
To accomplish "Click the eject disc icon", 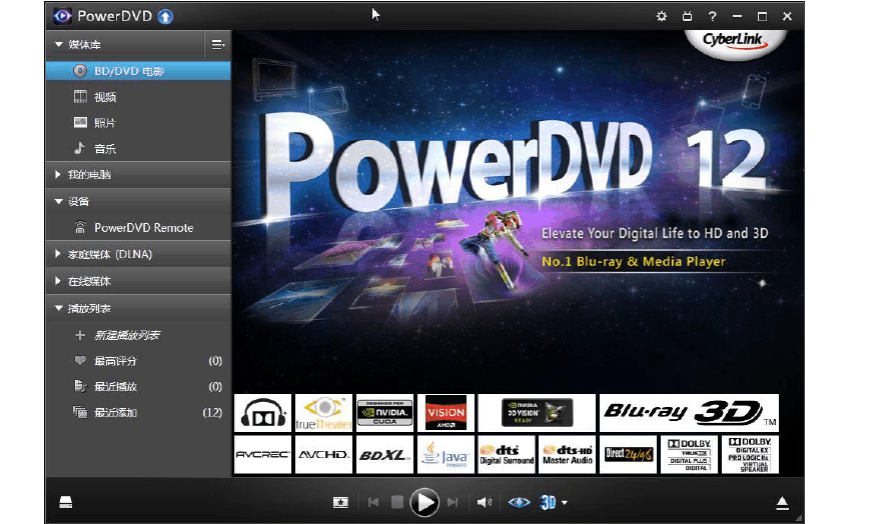I will click(783, 502).
